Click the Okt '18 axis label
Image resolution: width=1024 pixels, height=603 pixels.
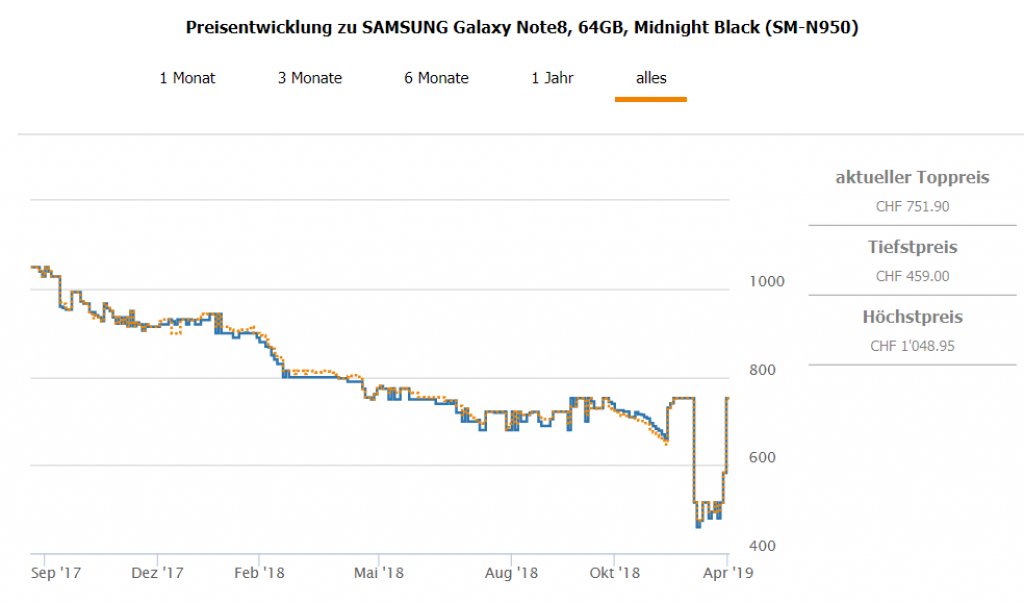[x=614, y=574]
